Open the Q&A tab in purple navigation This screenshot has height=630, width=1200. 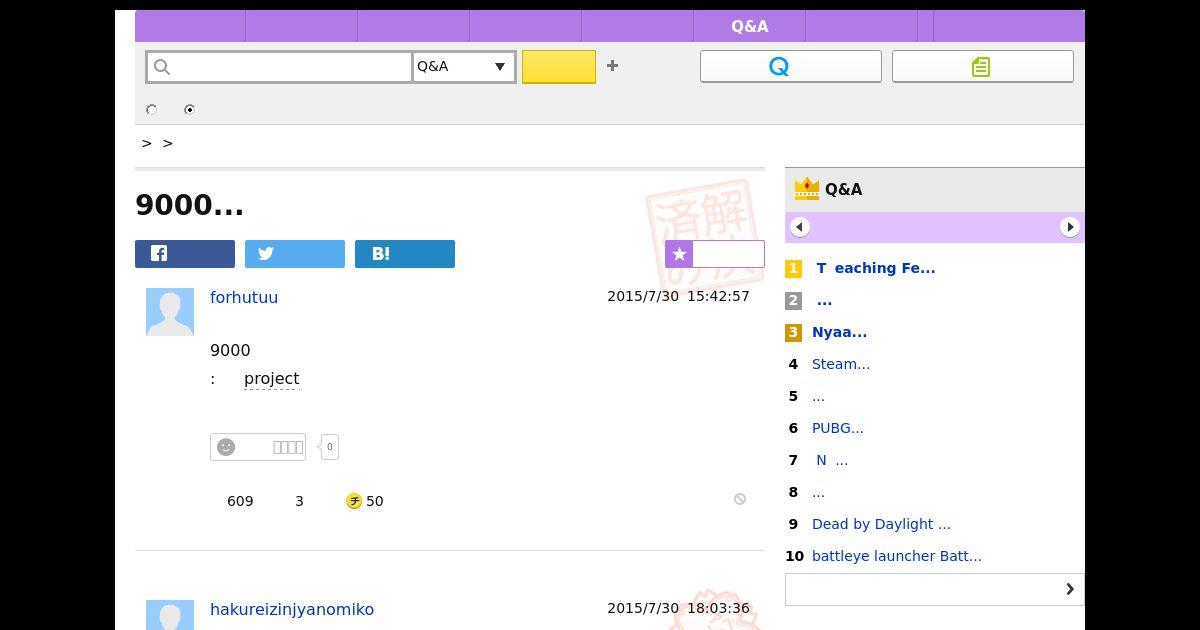(x=750, y=27)
